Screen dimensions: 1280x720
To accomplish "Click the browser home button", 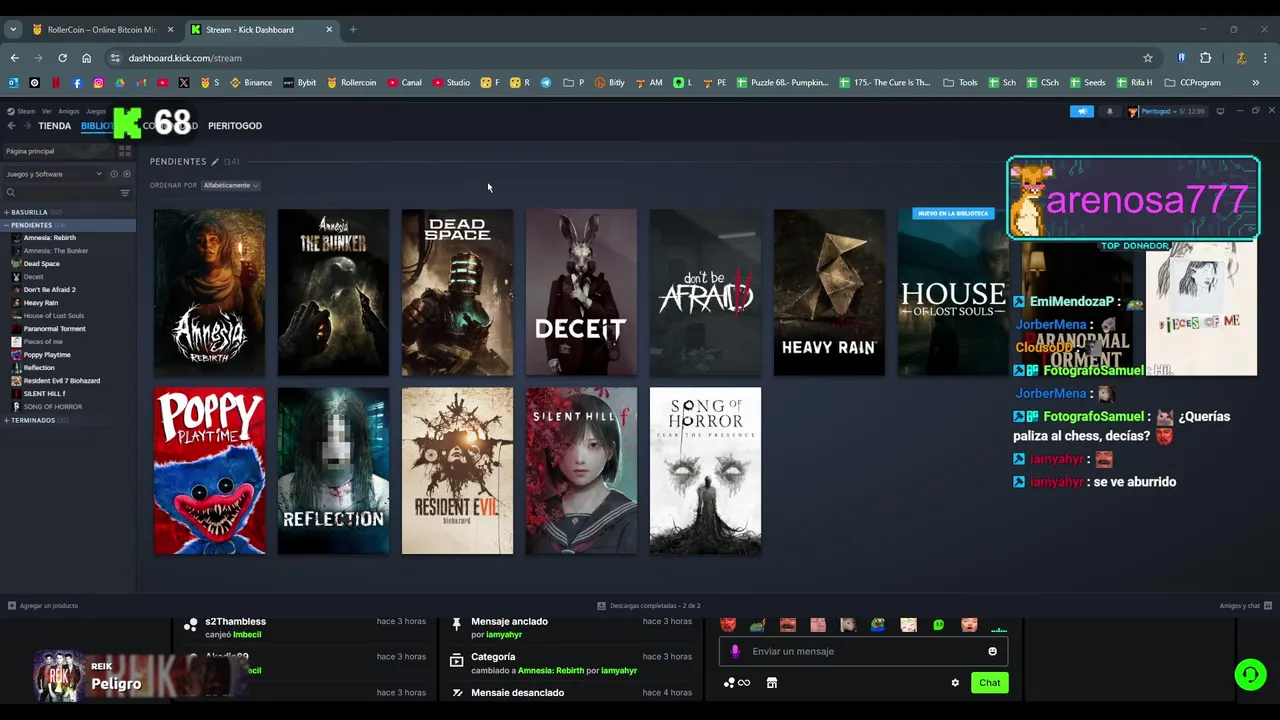I will click(86, 58).
